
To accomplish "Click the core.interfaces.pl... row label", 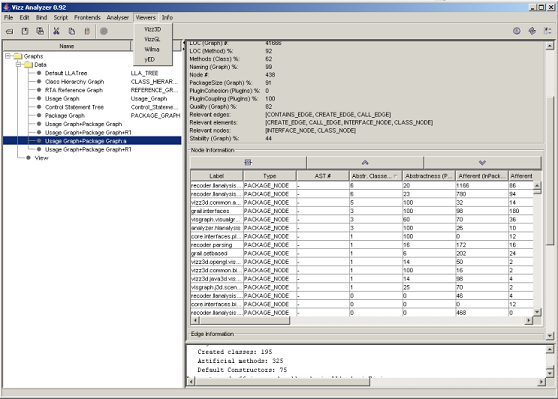I will (x=217, y=236).
